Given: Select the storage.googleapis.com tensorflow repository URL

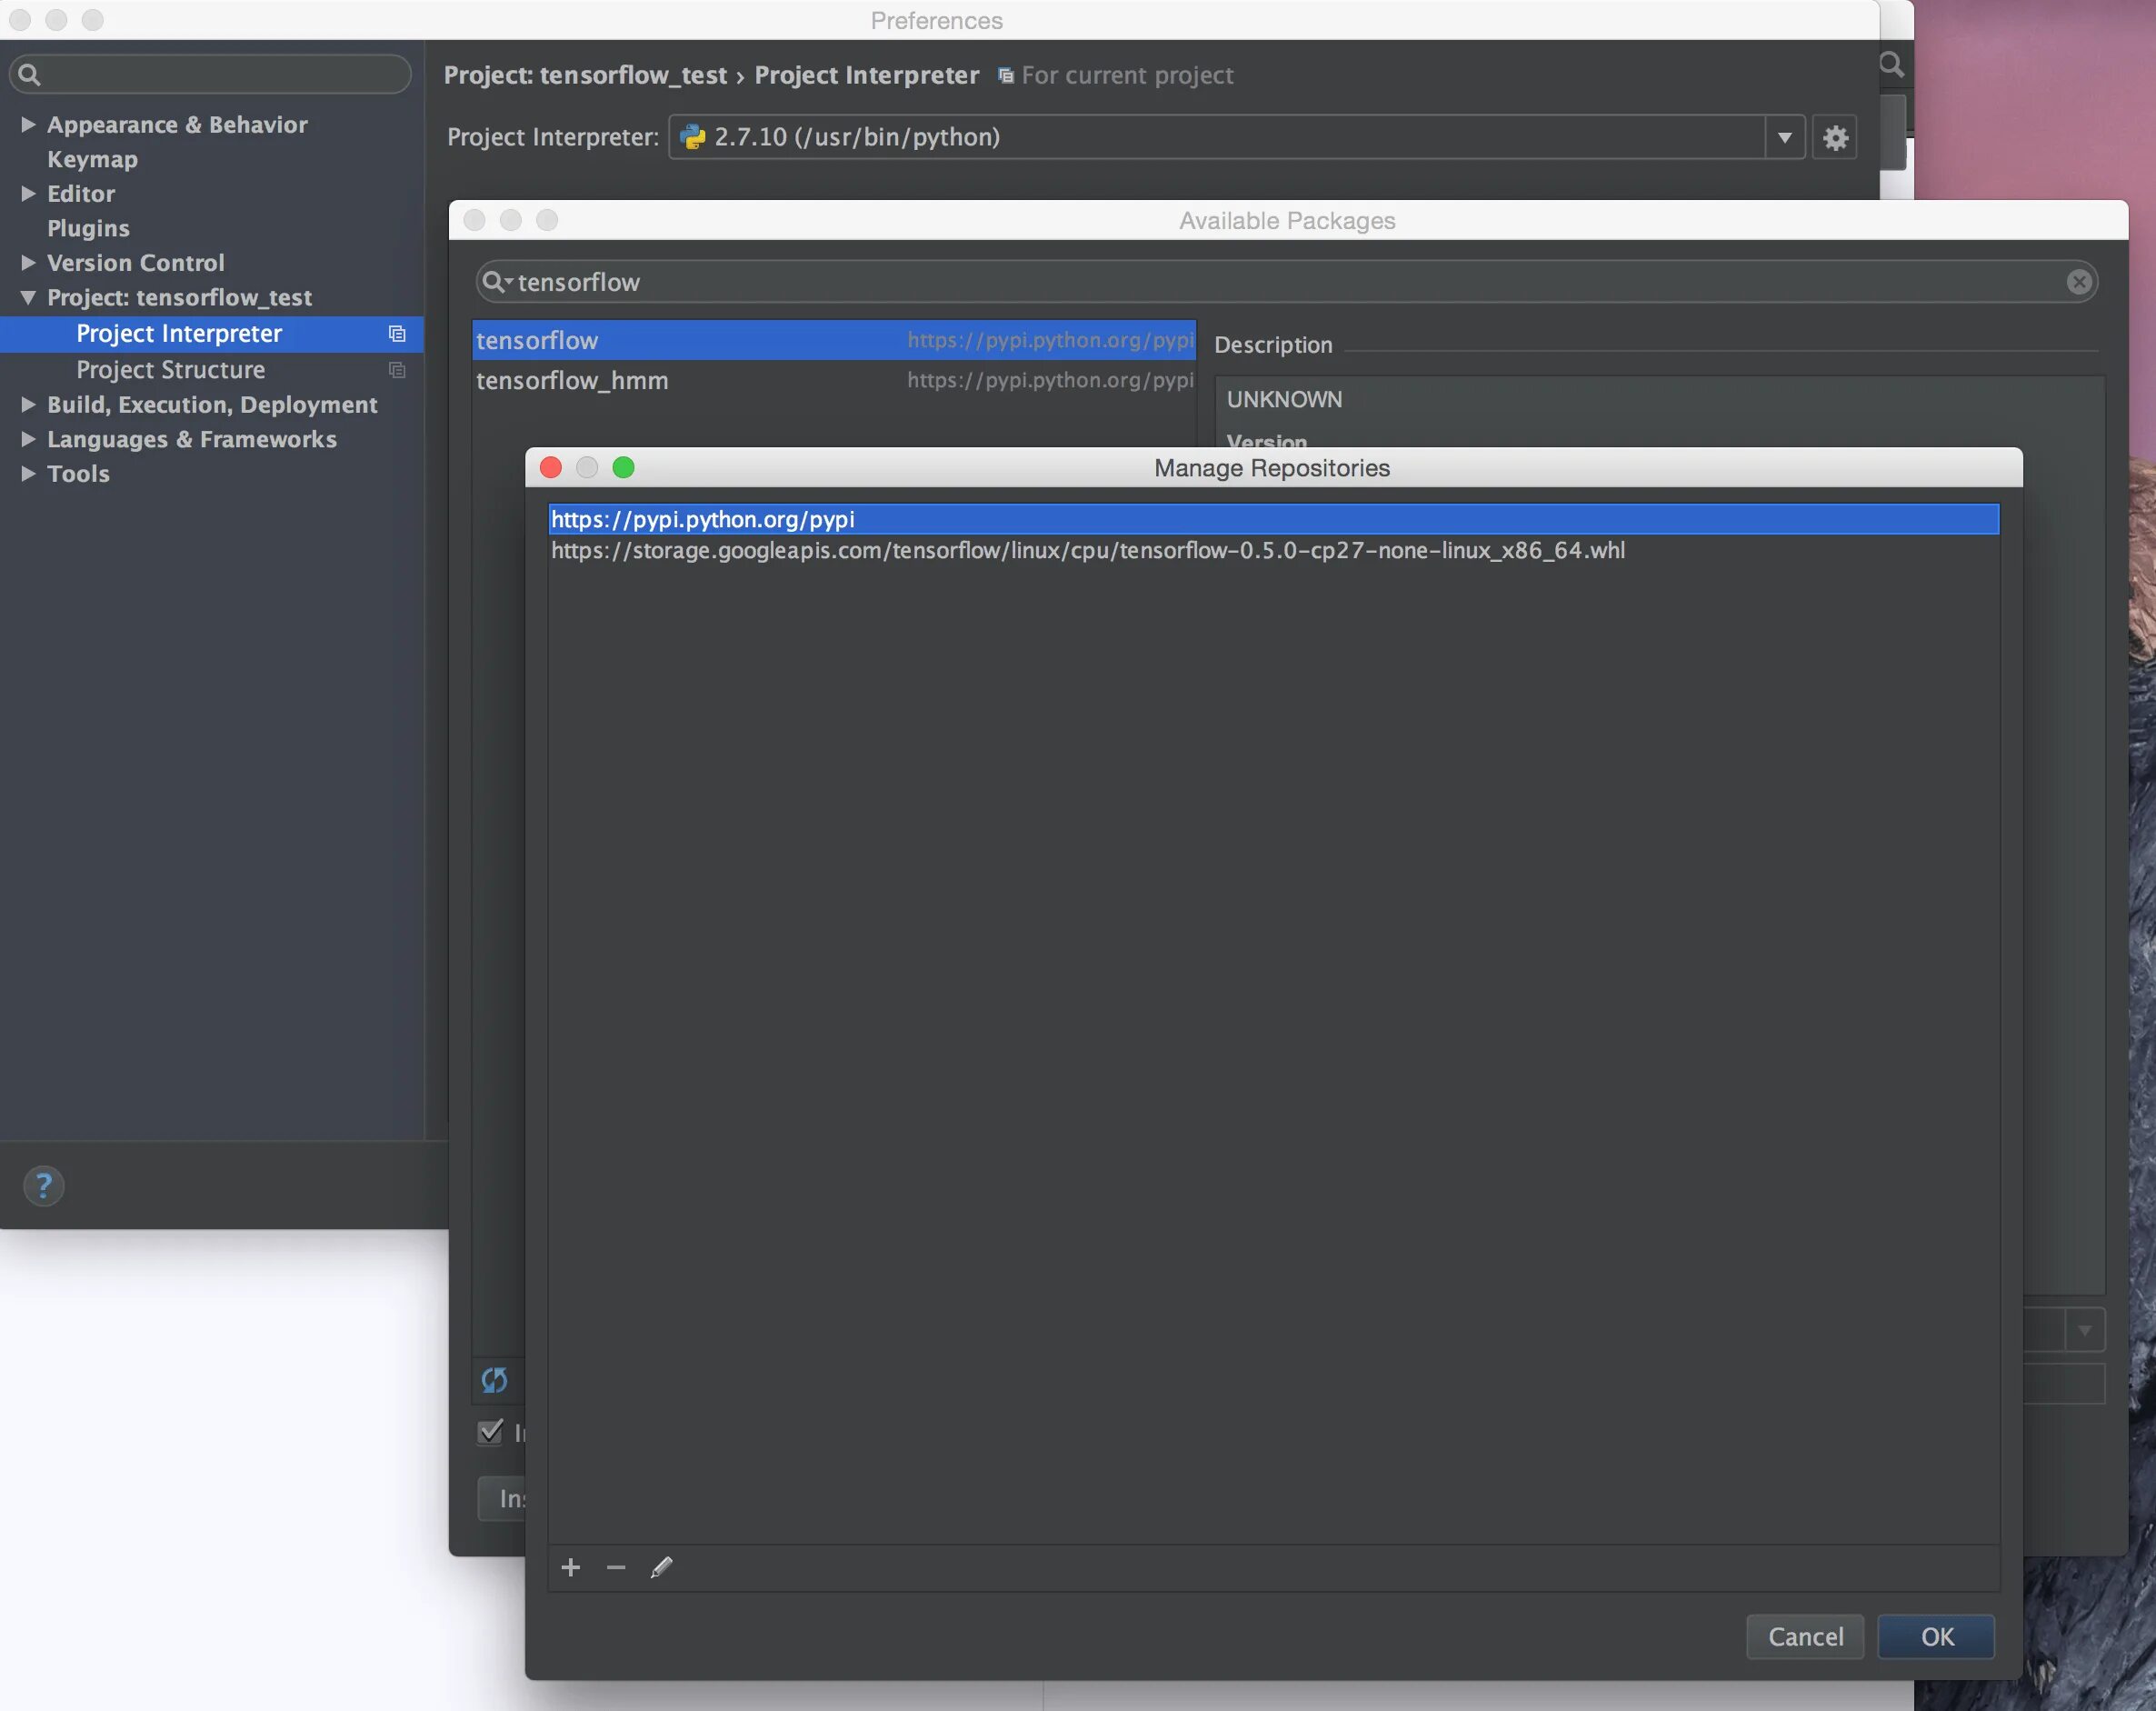Looking at the screenshot, I should 1087,551.
